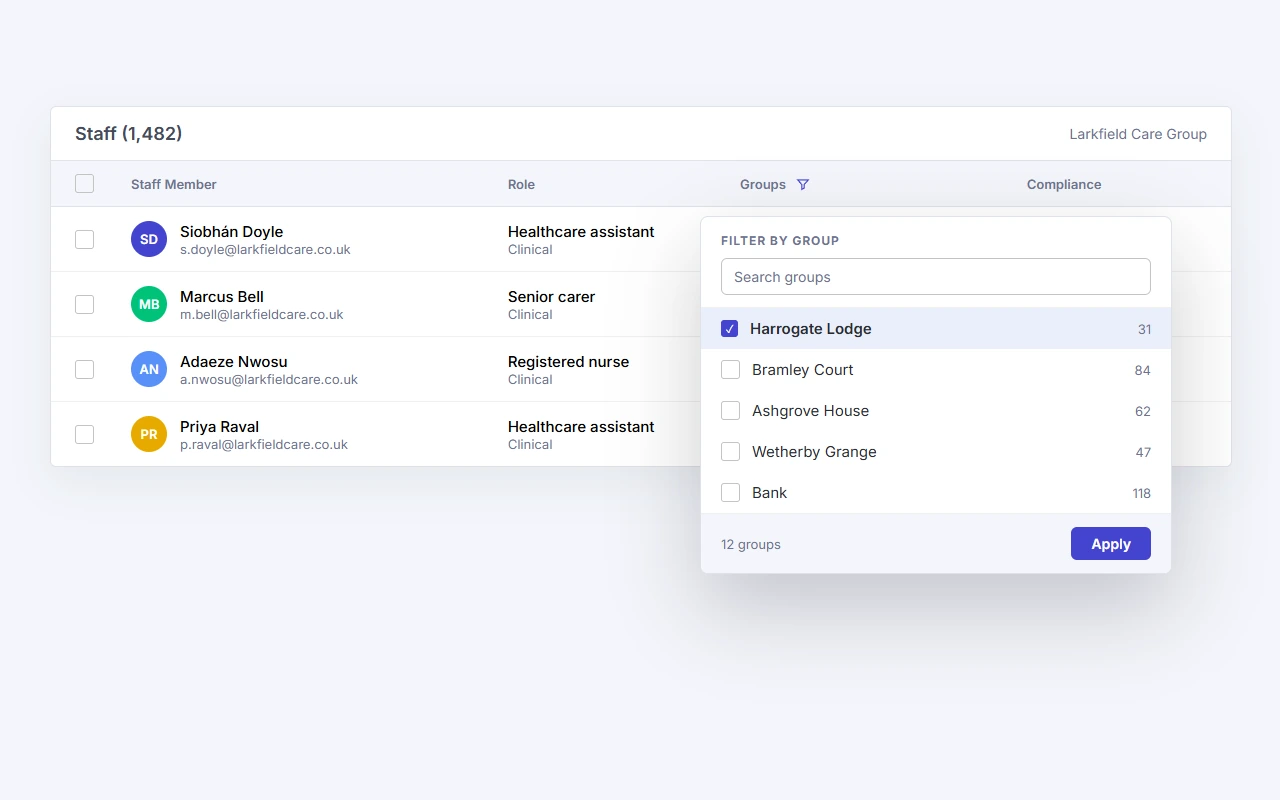Click email s.doyle@larkfieldcare.co.uk

[265, 249]
